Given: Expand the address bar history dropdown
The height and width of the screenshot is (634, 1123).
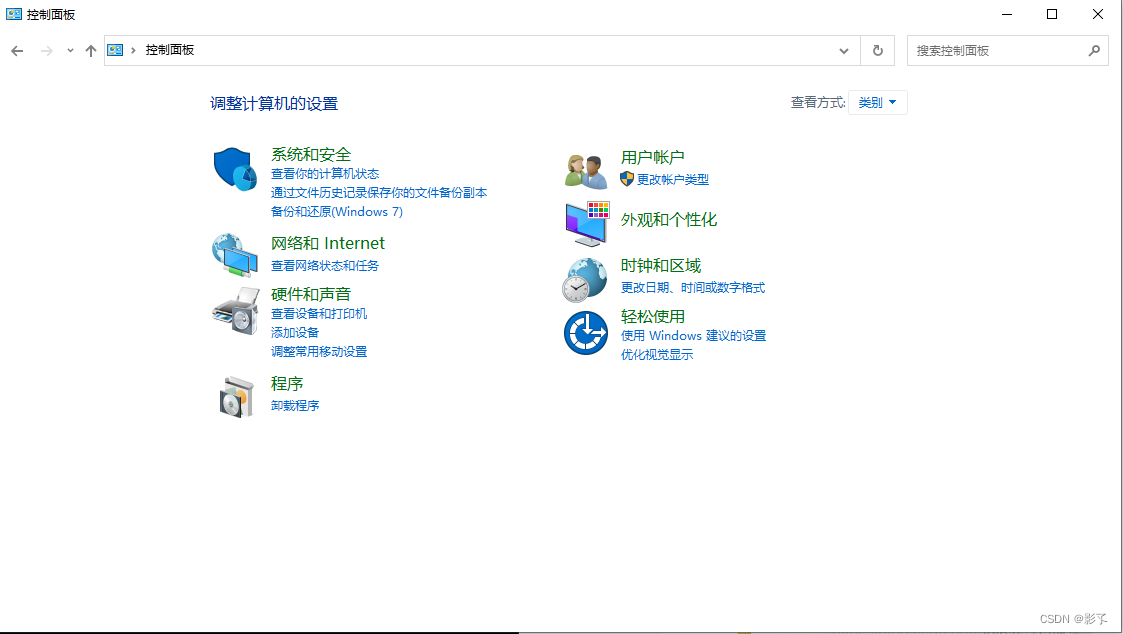Looking at the screenshot, I should pyautogui.click(x=844, y=51).
